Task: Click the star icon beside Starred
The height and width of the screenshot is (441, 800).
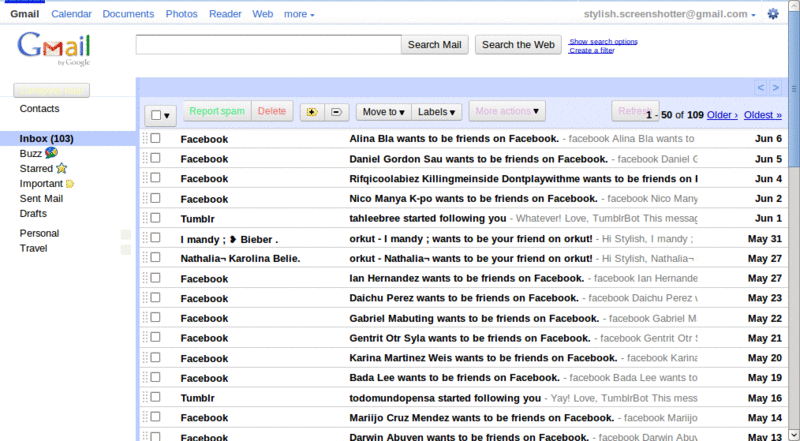Action: pos(61,168)
